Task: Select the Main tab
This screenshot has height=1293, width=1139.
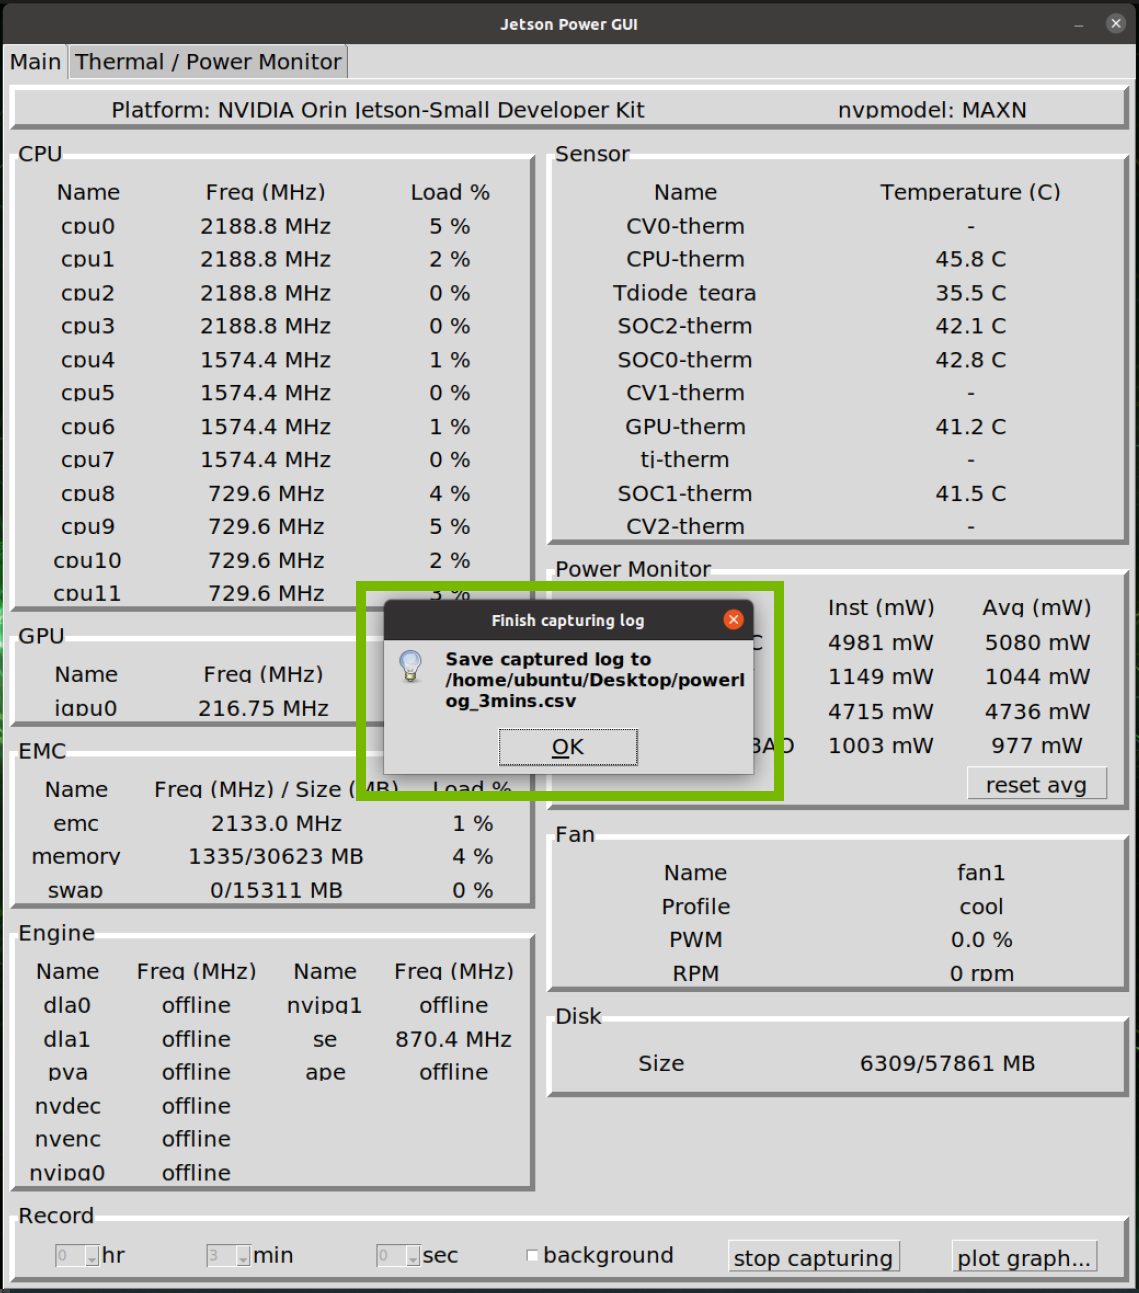Action: pos(35,61)
